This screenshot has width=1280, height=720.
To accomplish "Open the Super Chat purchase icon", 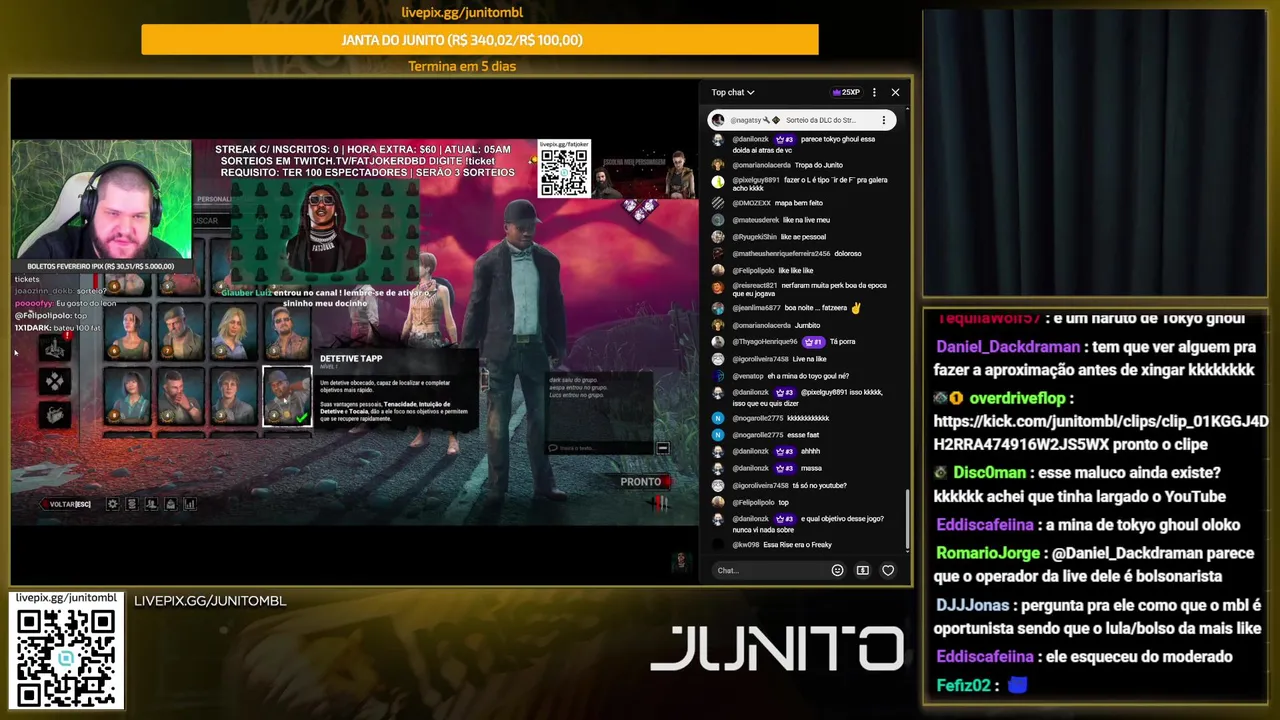I will coord(863,570).
